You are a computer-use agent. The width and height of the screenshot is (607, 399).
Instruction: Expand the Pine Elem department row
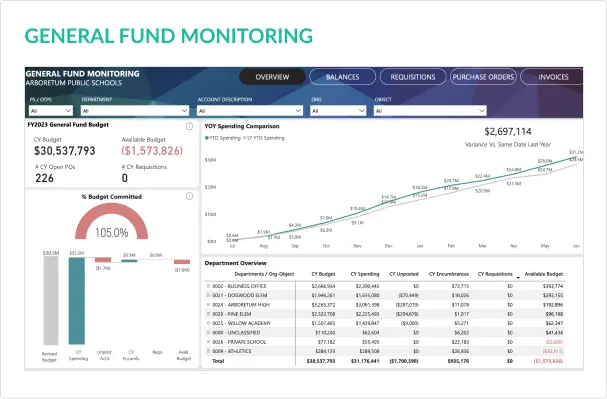pos(208,314)
